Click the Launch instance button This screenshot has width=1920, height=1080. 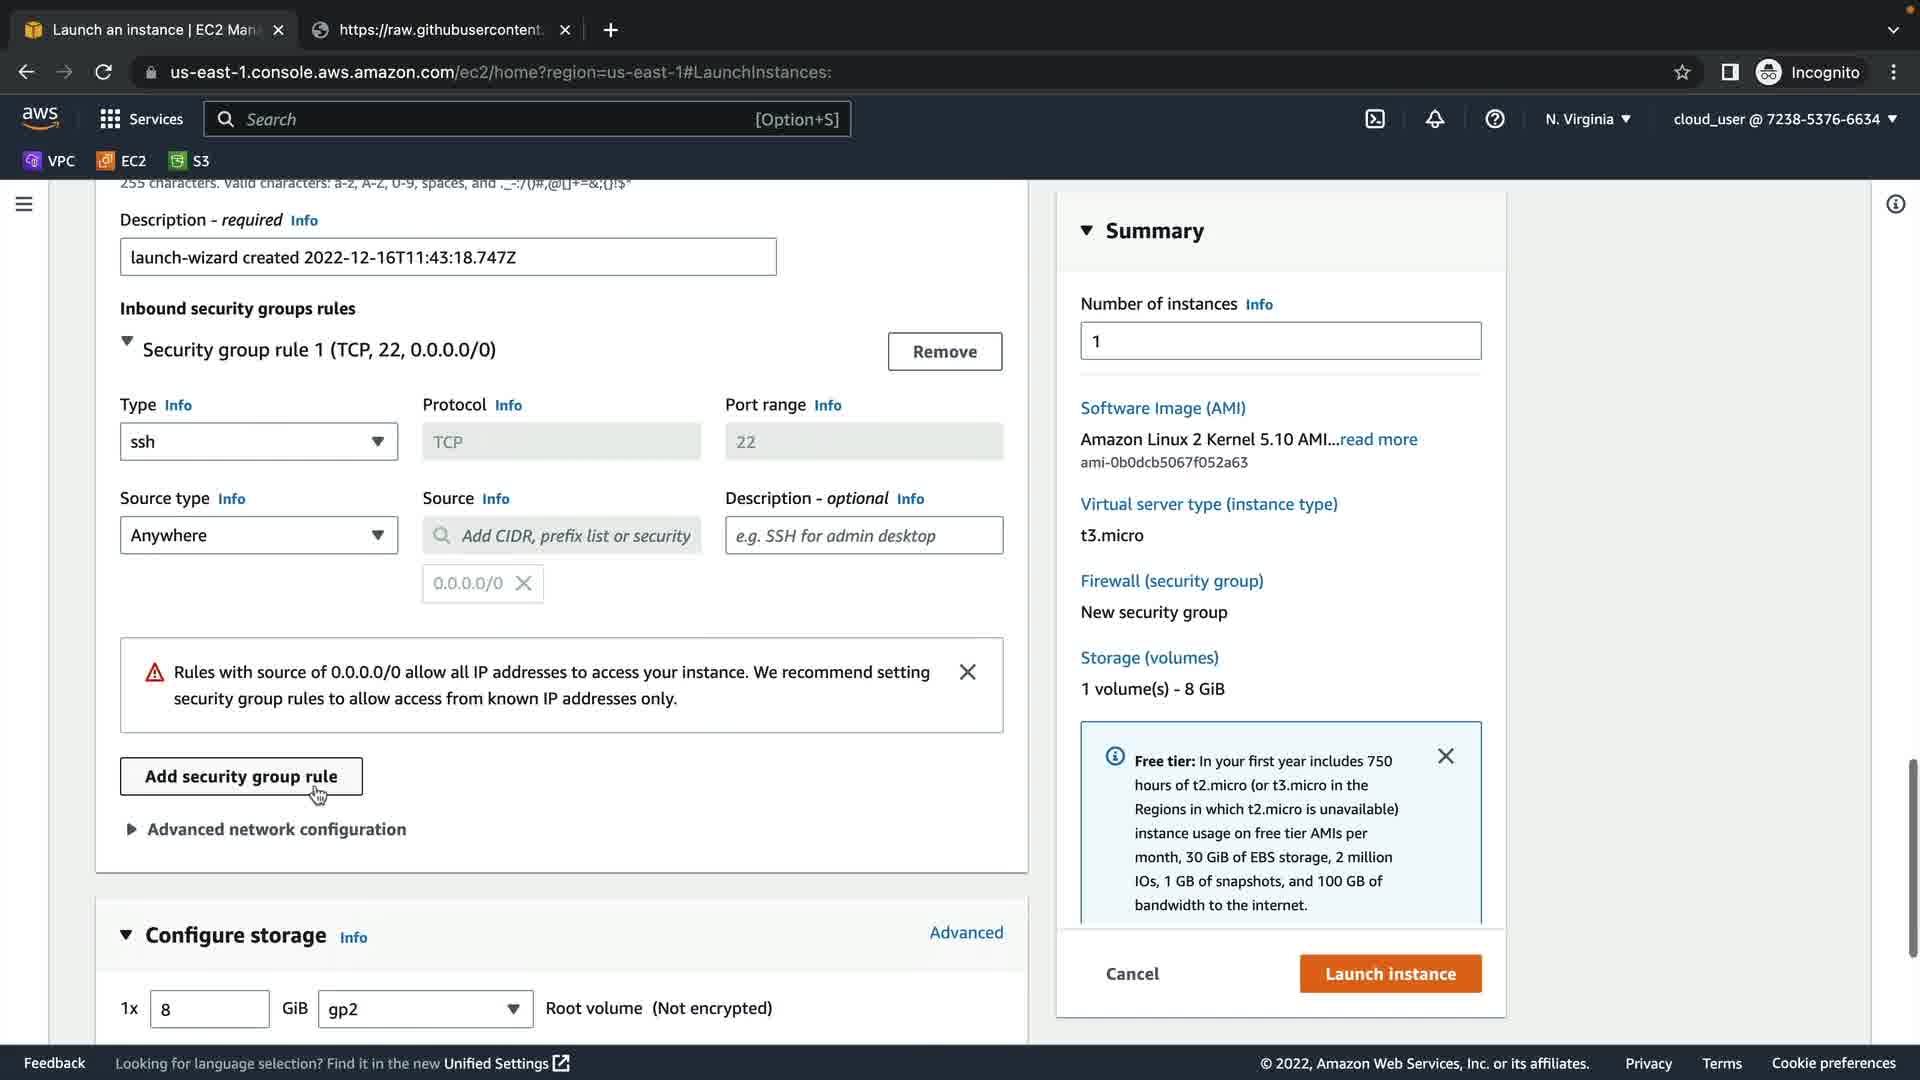coord(1390,974)
